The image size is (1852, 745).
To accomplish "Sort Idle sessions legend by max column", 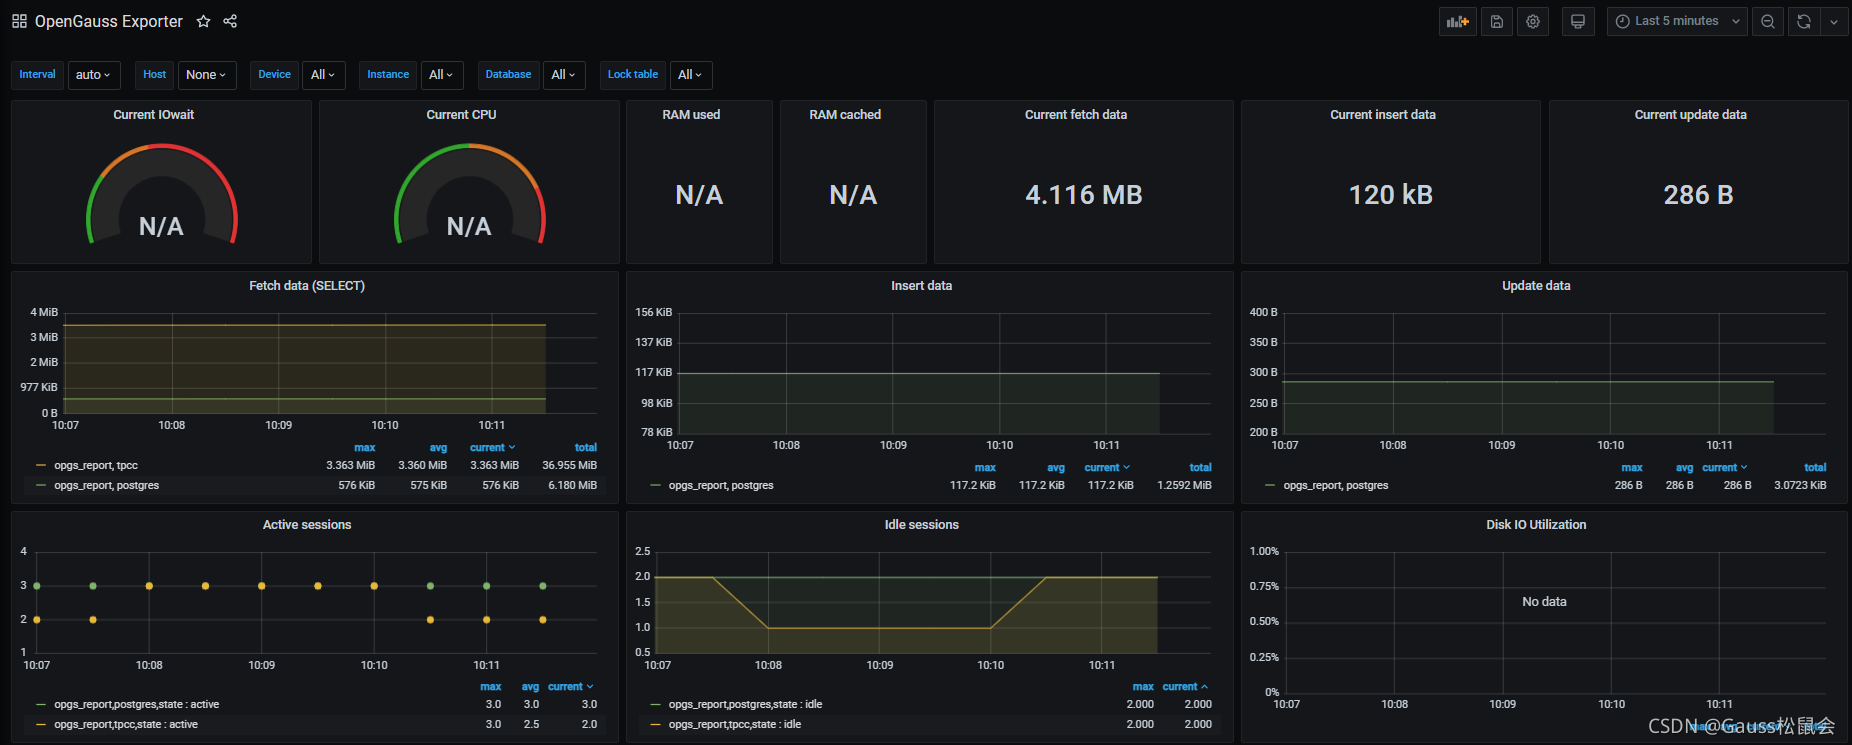I will click(x=1143, y=687).
